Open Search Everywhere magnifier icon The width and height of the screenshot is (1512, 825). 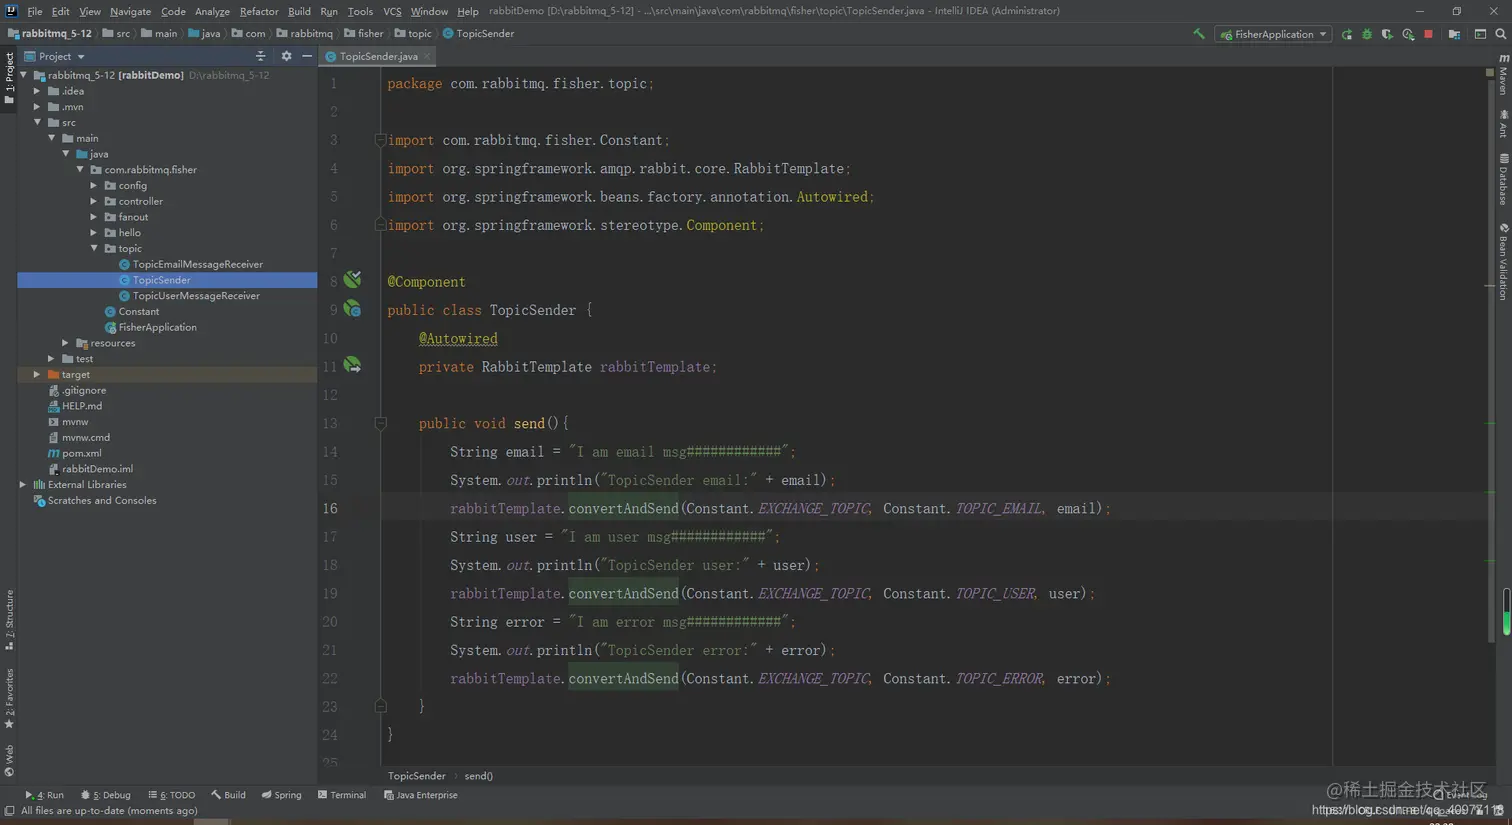click(x=1501, y=34)
